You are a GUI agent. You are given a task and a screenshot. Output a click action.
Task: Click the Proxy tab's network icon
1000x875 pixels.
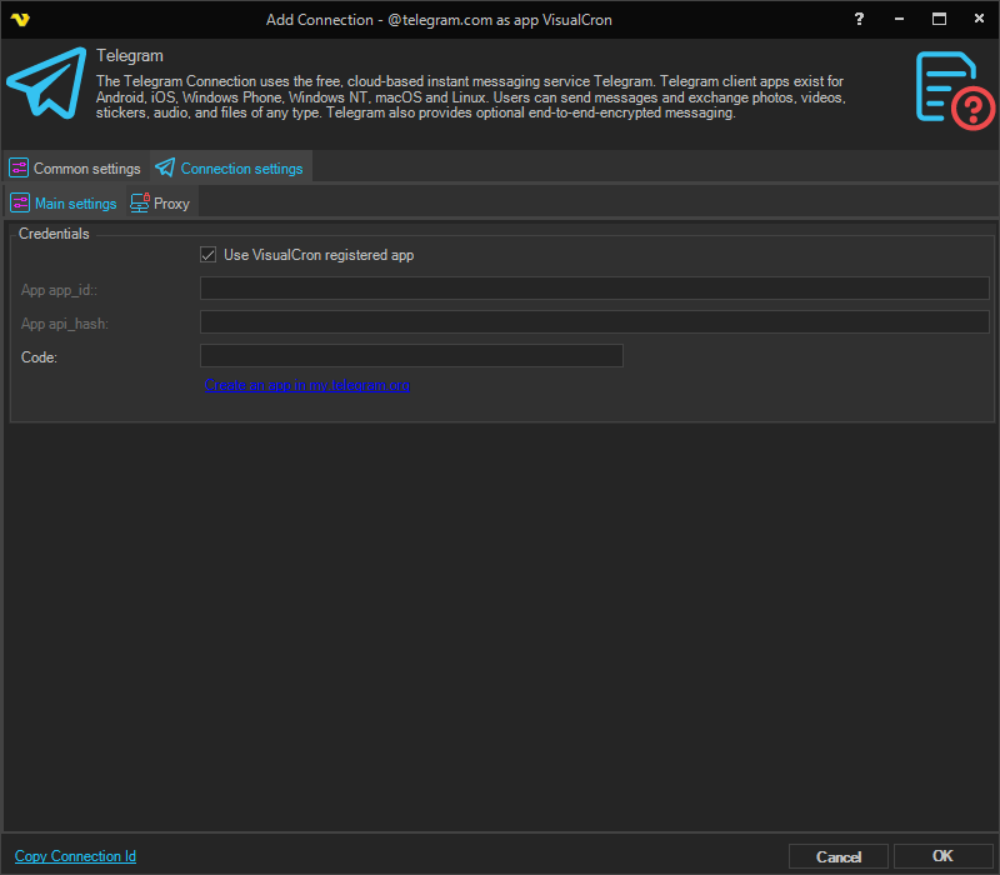(140, 203)
